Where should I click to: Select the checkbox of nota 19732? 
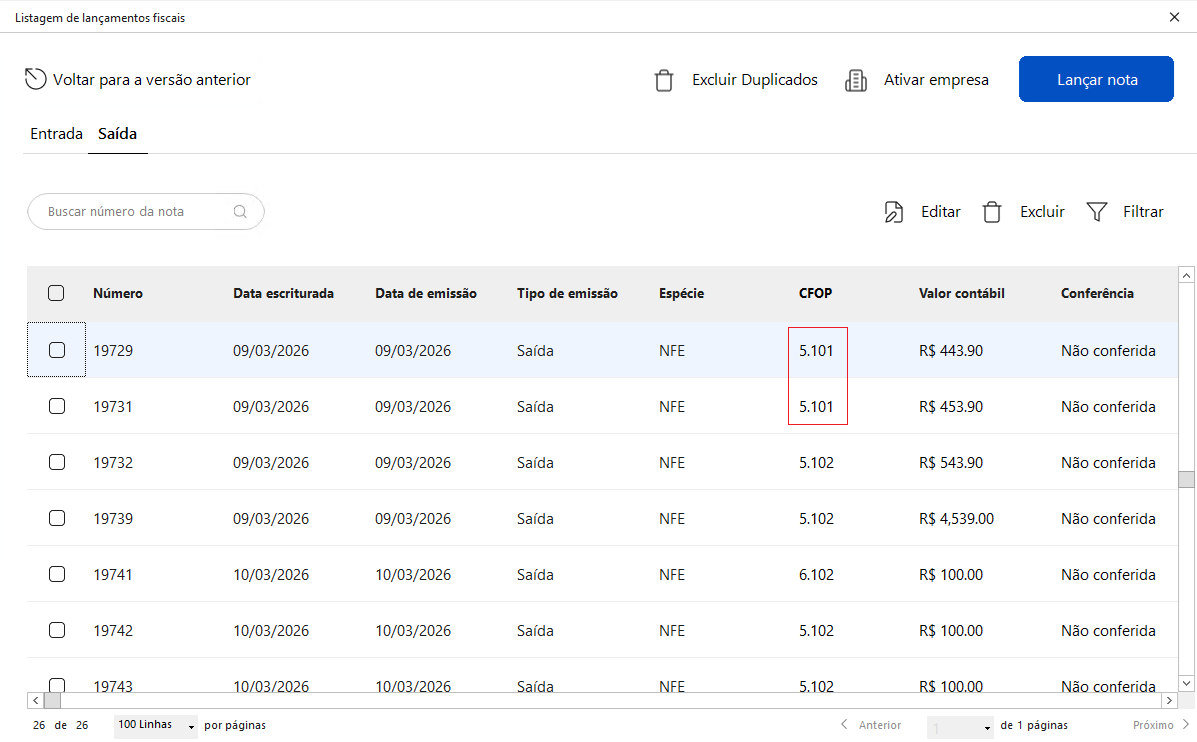[56, 462]
